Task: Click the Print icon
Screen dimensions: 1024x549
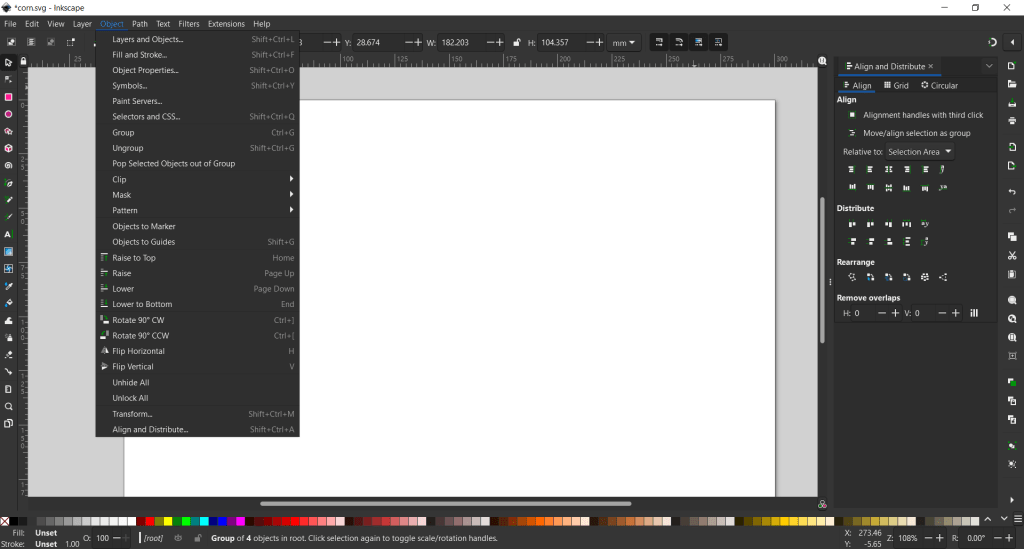Action: point(1012,121)
